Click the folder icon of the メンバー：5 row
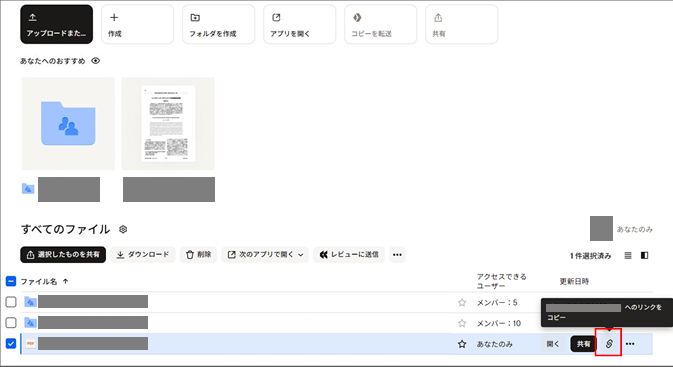This screenshot has width=673, height=367. pyautogui.click(x=30, y=302)
